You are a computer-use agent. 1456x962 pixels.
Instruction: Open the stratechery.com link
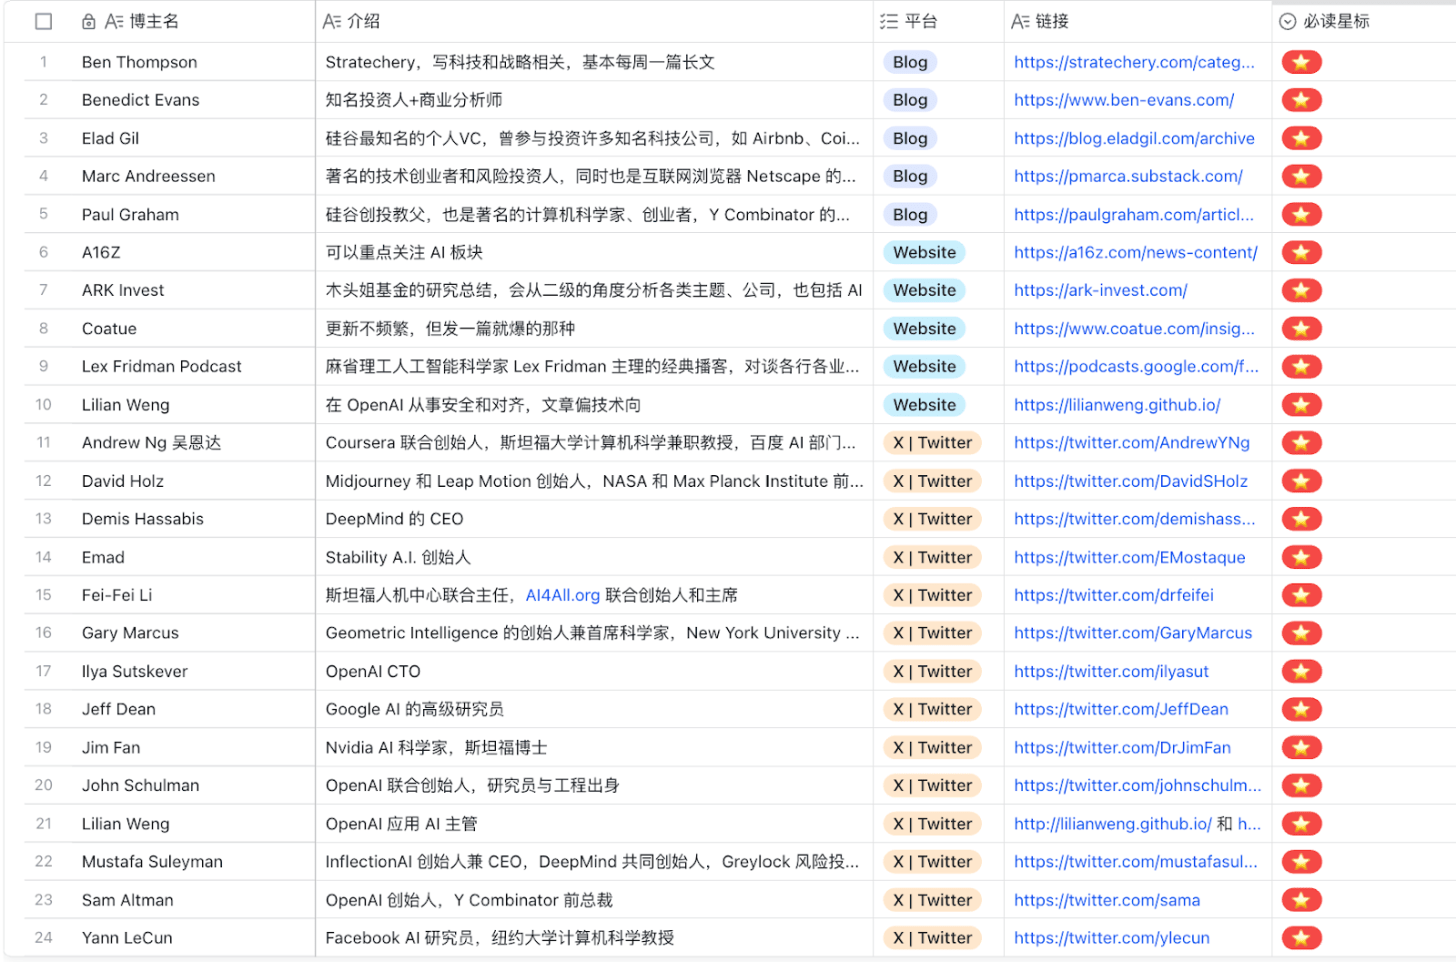[x=1134, y=62]
